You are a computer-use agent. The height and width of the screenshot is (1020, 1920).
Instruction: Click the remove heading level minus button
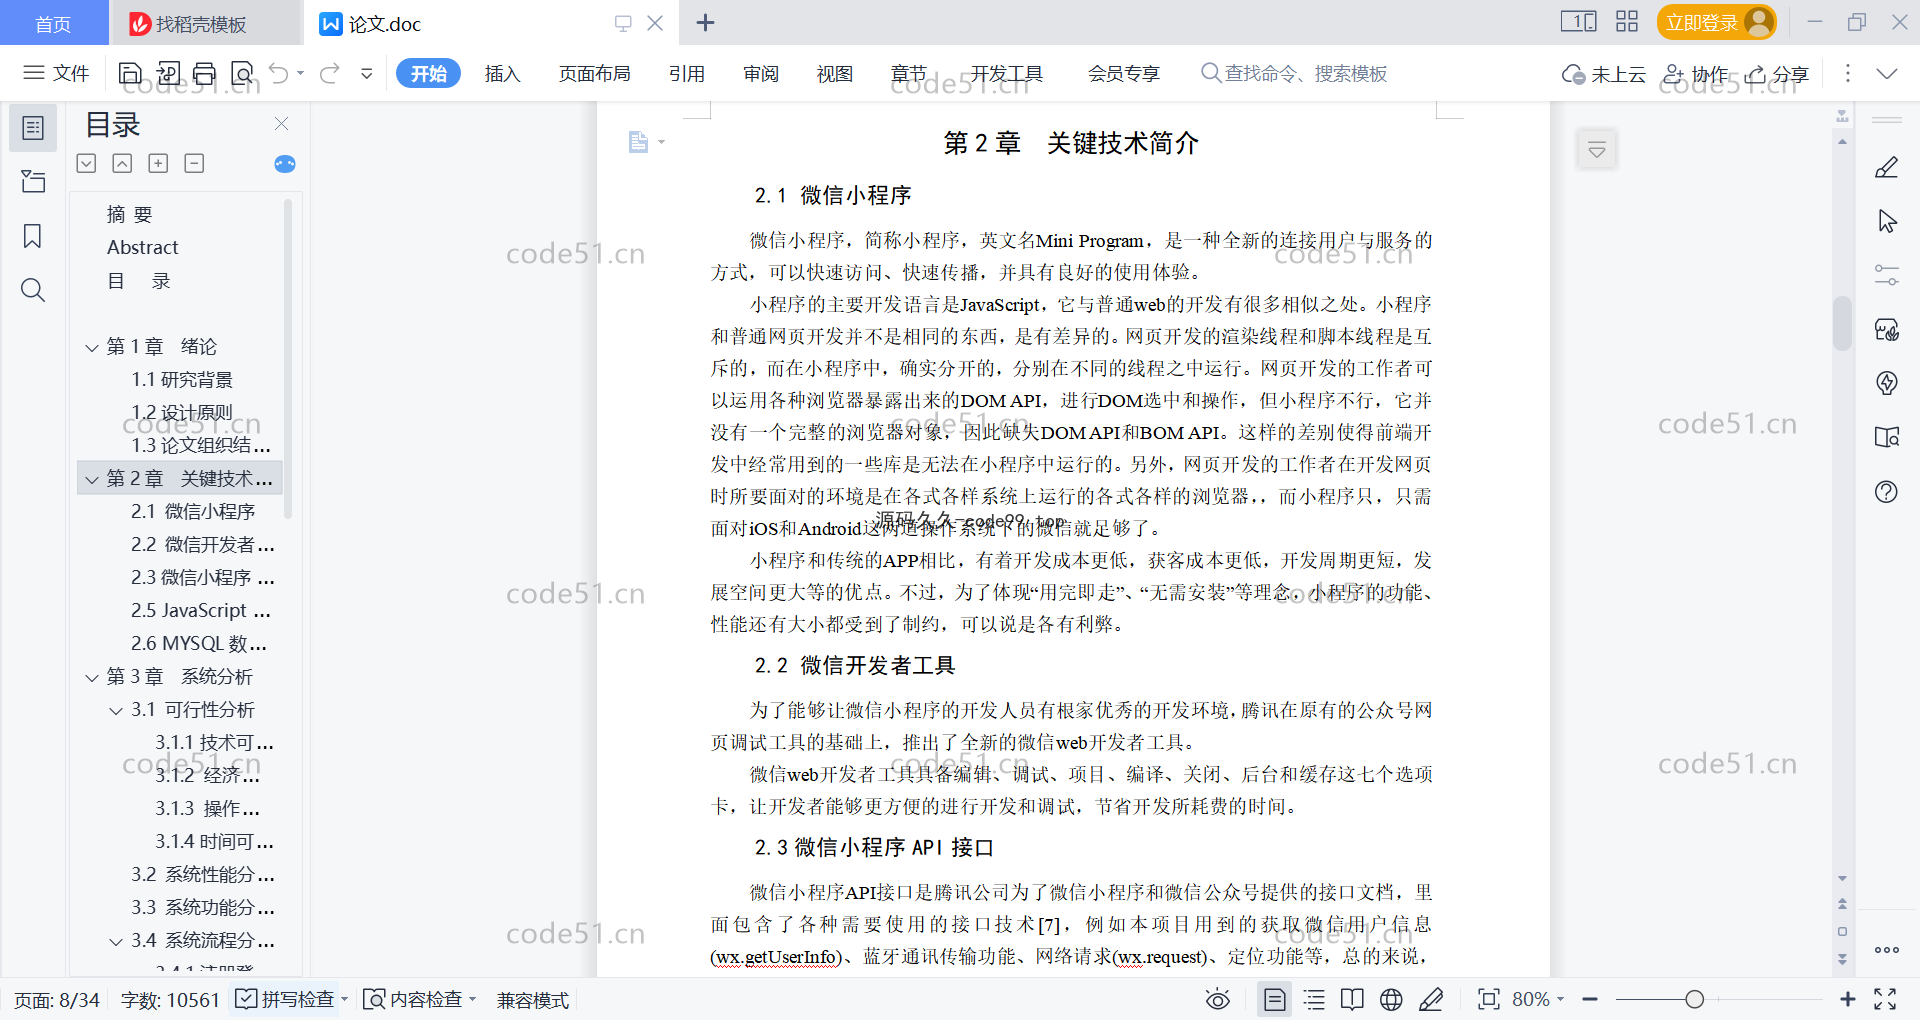(x=194, y=163)
